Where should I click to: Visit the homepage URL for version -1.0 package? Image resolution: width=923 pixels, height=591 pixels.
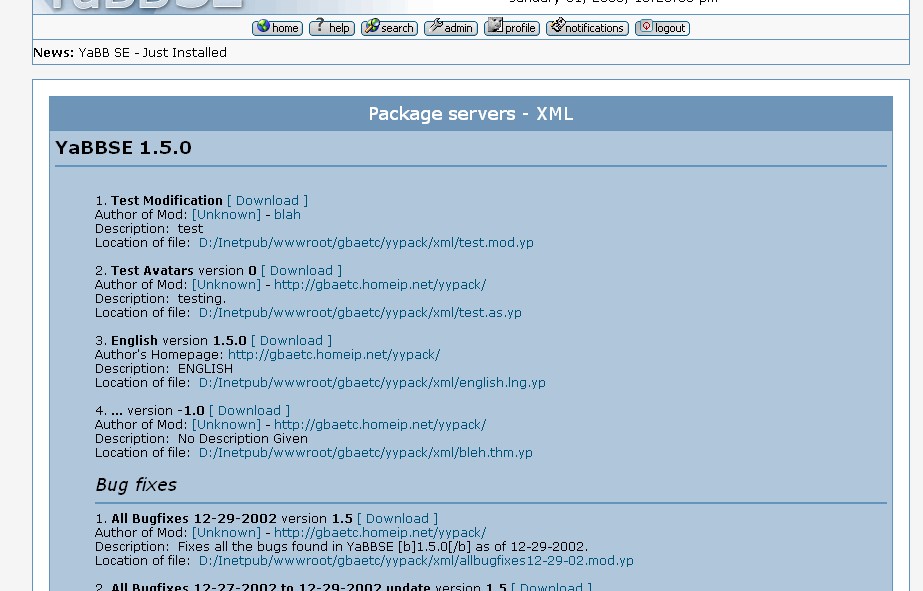pyautogui.click(x=380, y=425)
